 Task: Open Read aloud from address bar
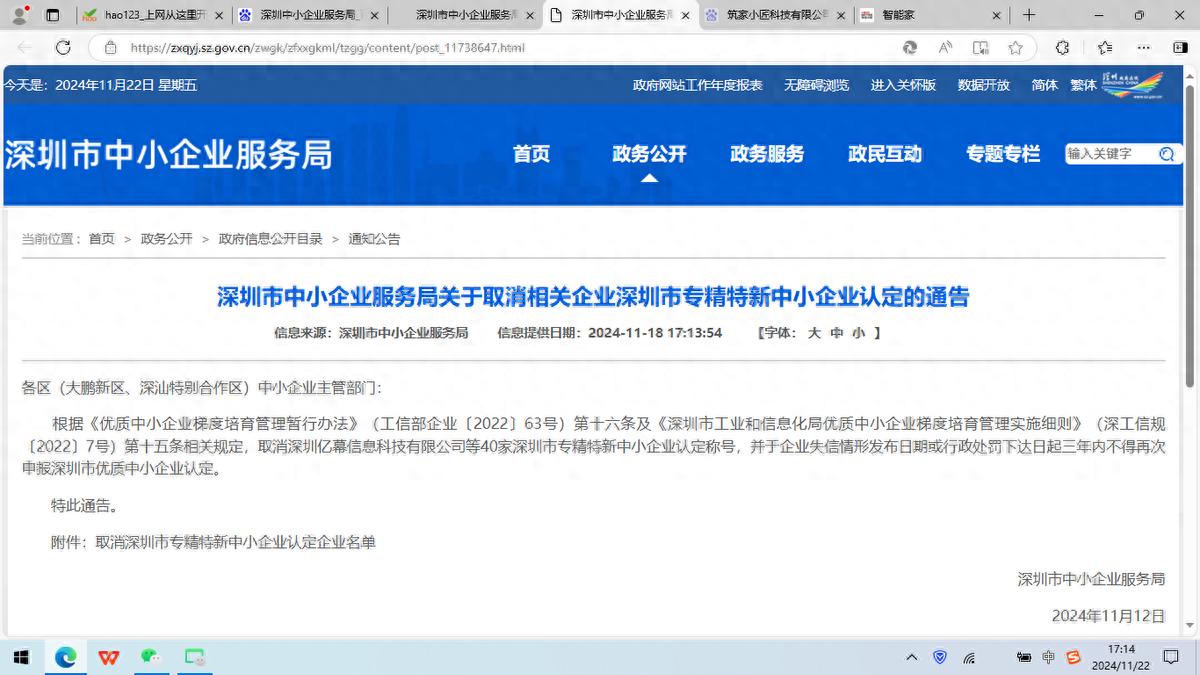[945, 47]
